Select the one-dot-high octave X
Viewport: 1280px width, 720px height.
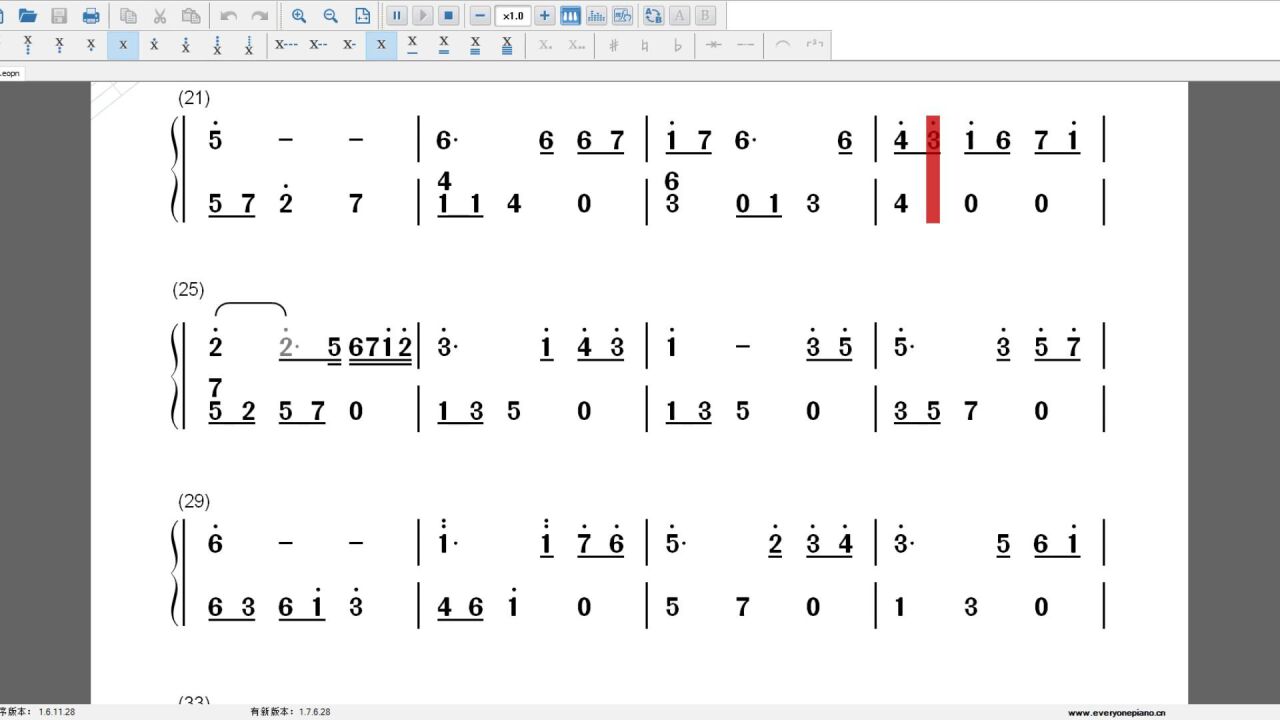[154, 45]
